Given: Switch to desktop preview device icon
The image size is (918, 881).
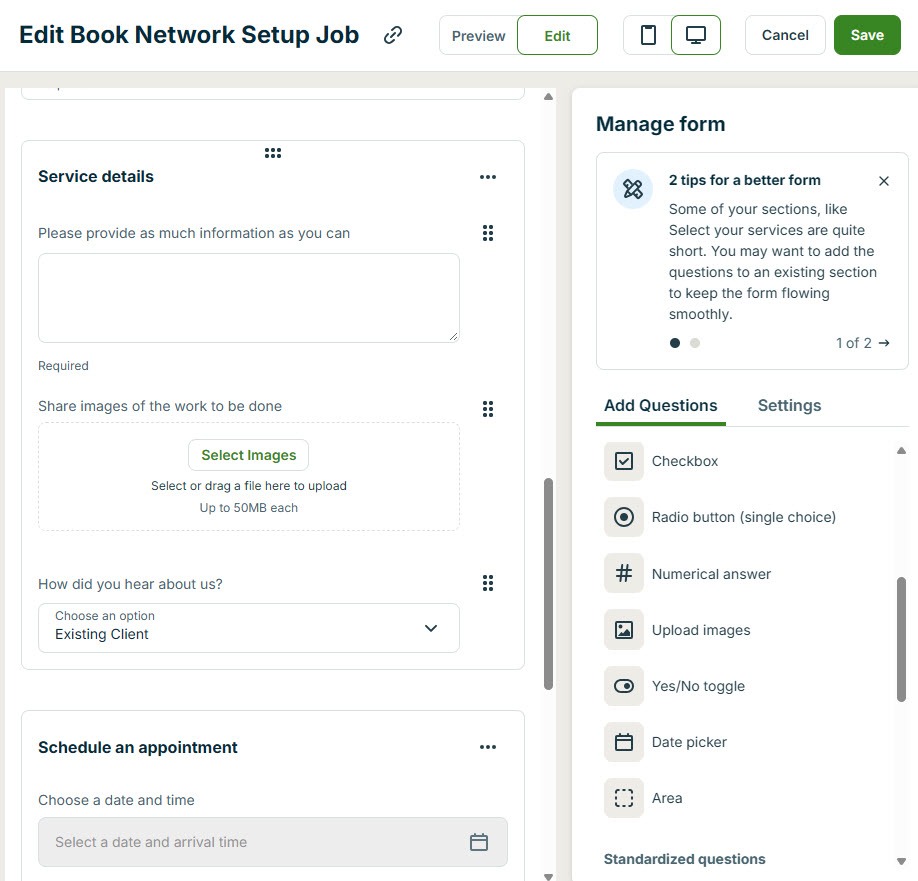Looking at the screenshot, I should (696, 35).
